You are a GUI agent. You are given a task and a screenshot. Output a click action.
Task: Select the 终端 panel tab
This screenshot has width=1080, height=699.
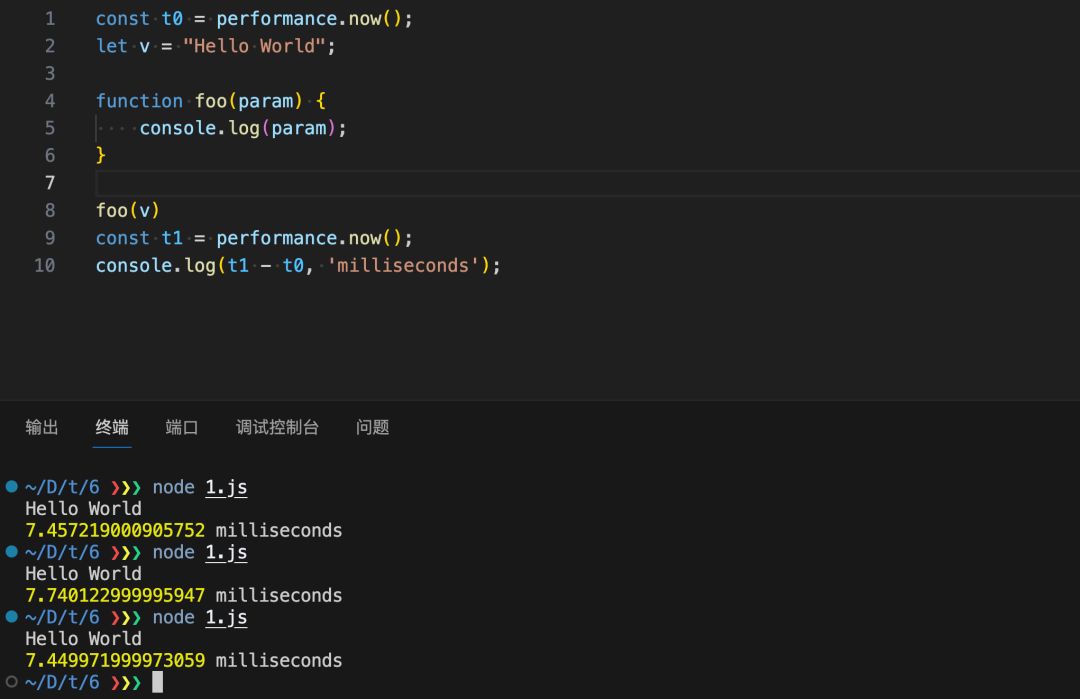pos(112,427)
